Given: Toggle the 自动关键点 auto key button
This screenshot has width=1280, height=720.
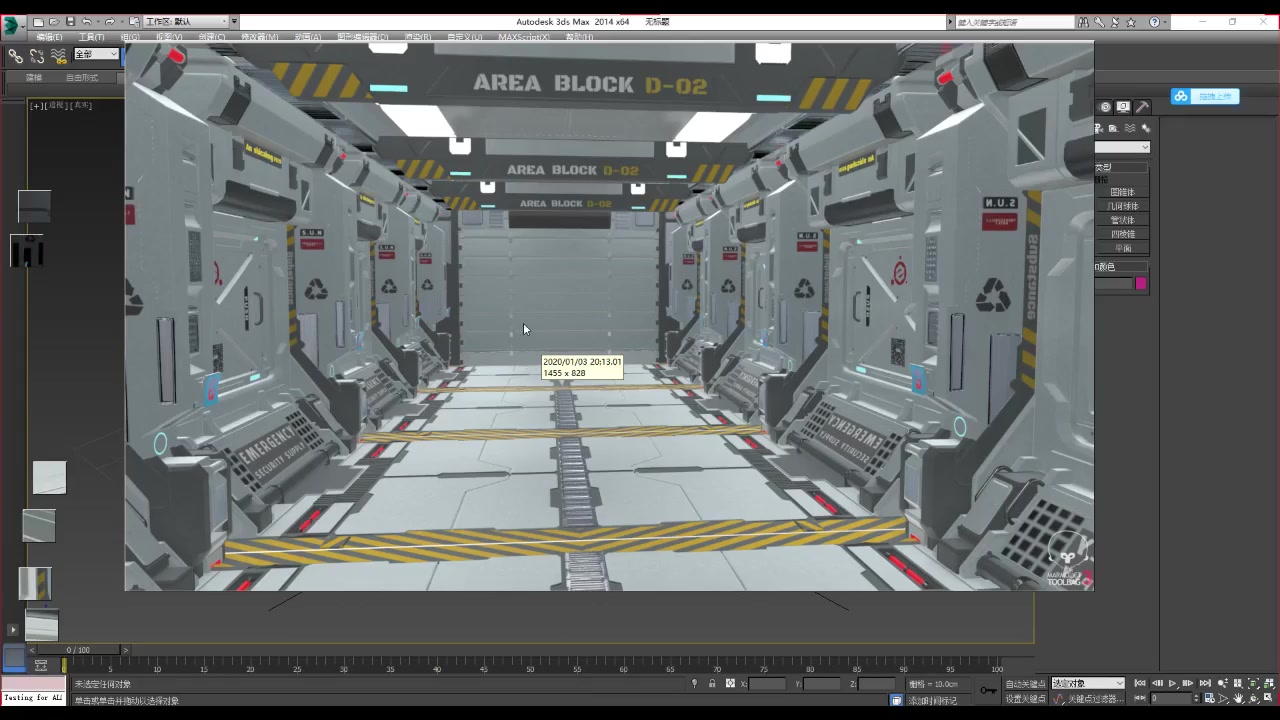Looking at the screenshot, I should [1025, 683].
